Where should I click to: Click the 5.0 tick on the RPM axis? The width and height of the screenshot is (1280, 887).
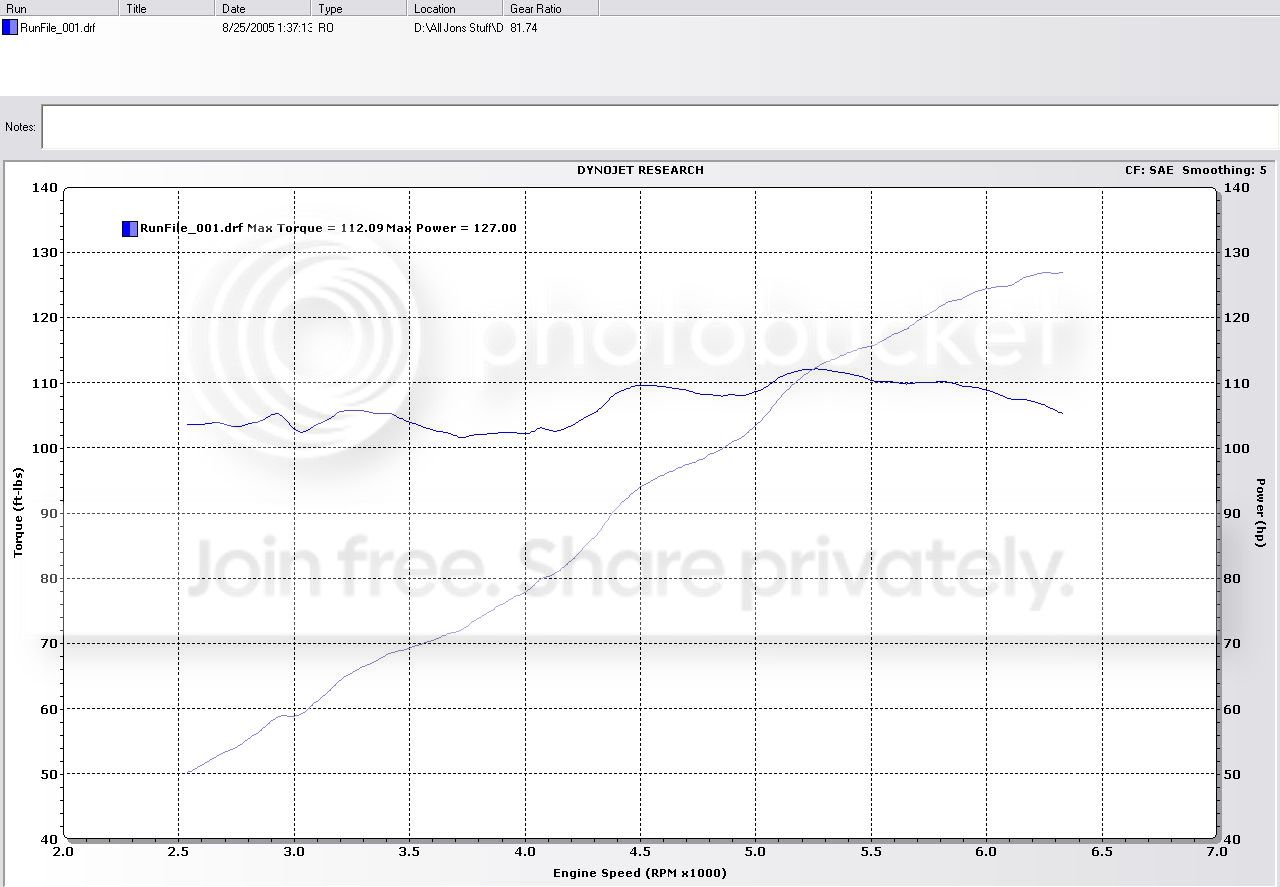click(756, 852)
